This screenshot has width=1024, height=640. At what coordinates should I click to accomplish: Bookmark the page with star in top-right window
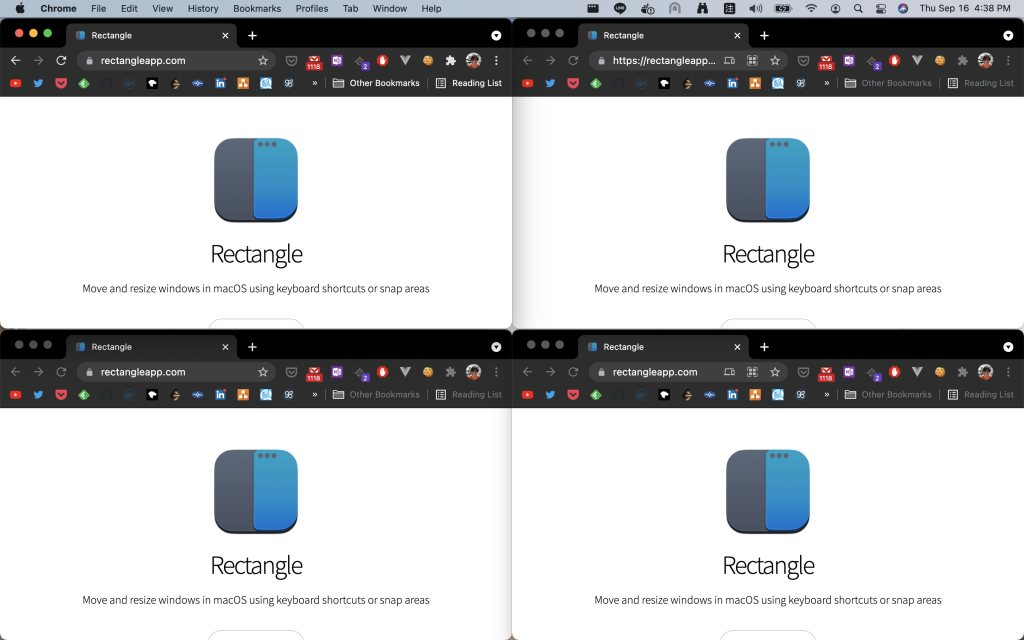coord(775,61)
